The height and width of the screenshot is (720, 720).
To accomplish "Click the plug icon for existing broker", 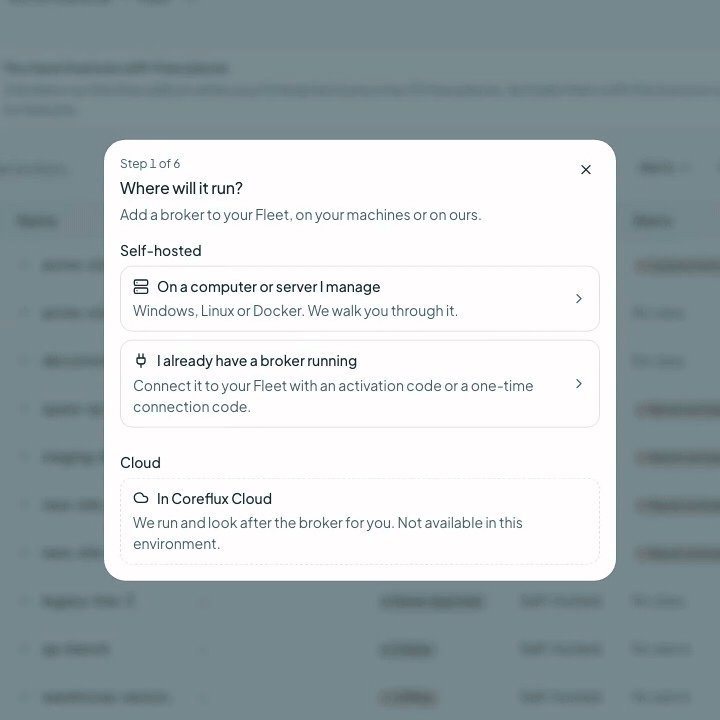I will coord(141,360).
